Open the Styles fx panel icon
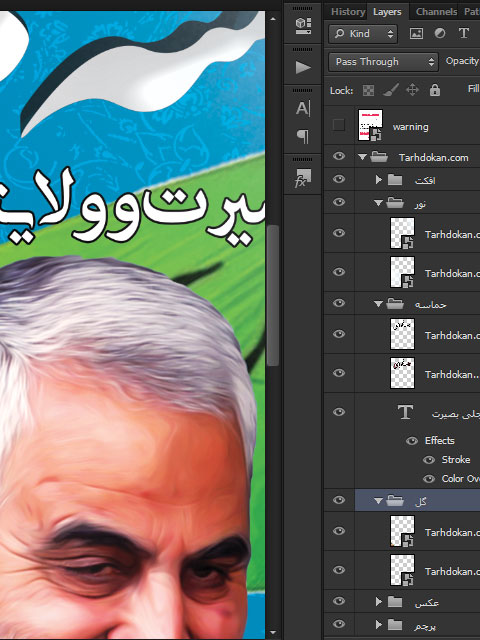 303,178
